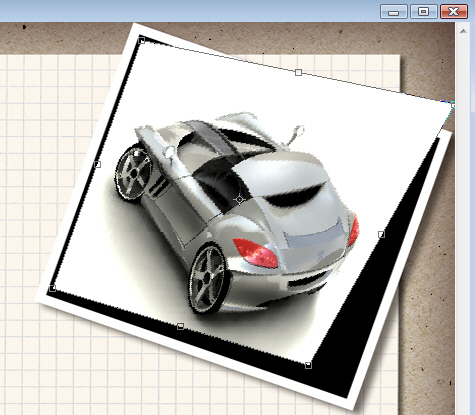
Task: Click the car's left red tail light
Action: (x=256, y=253)
